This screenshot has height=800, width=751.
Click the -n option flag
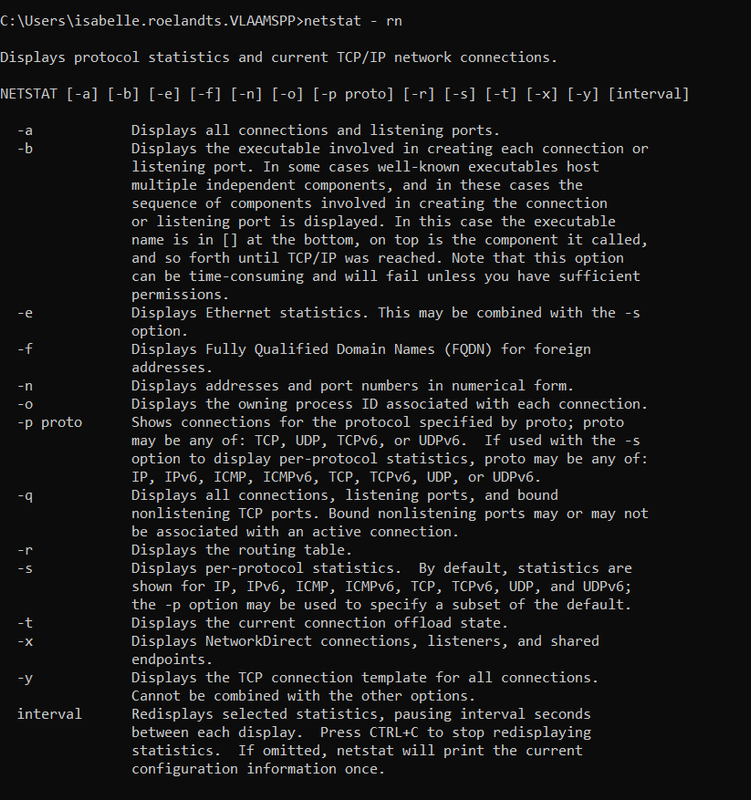[25, 386]
